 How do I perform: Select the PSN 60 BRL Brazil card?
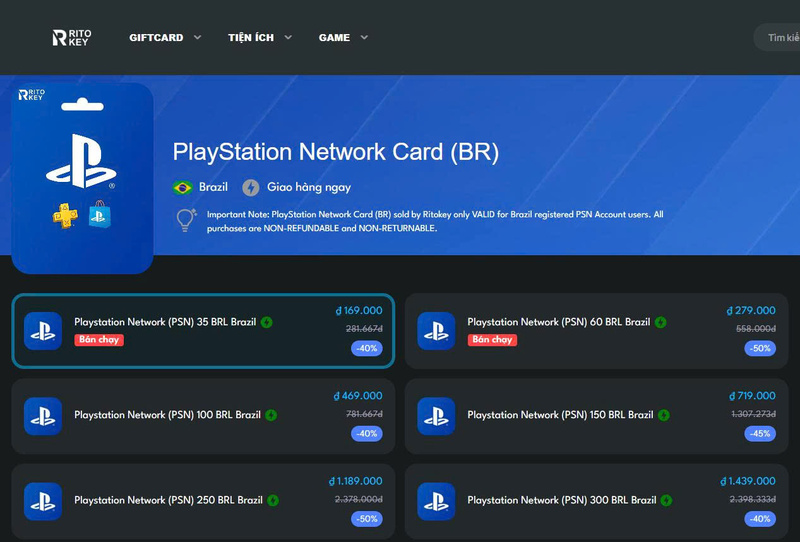pyautogui.click(x=596, y=331)
